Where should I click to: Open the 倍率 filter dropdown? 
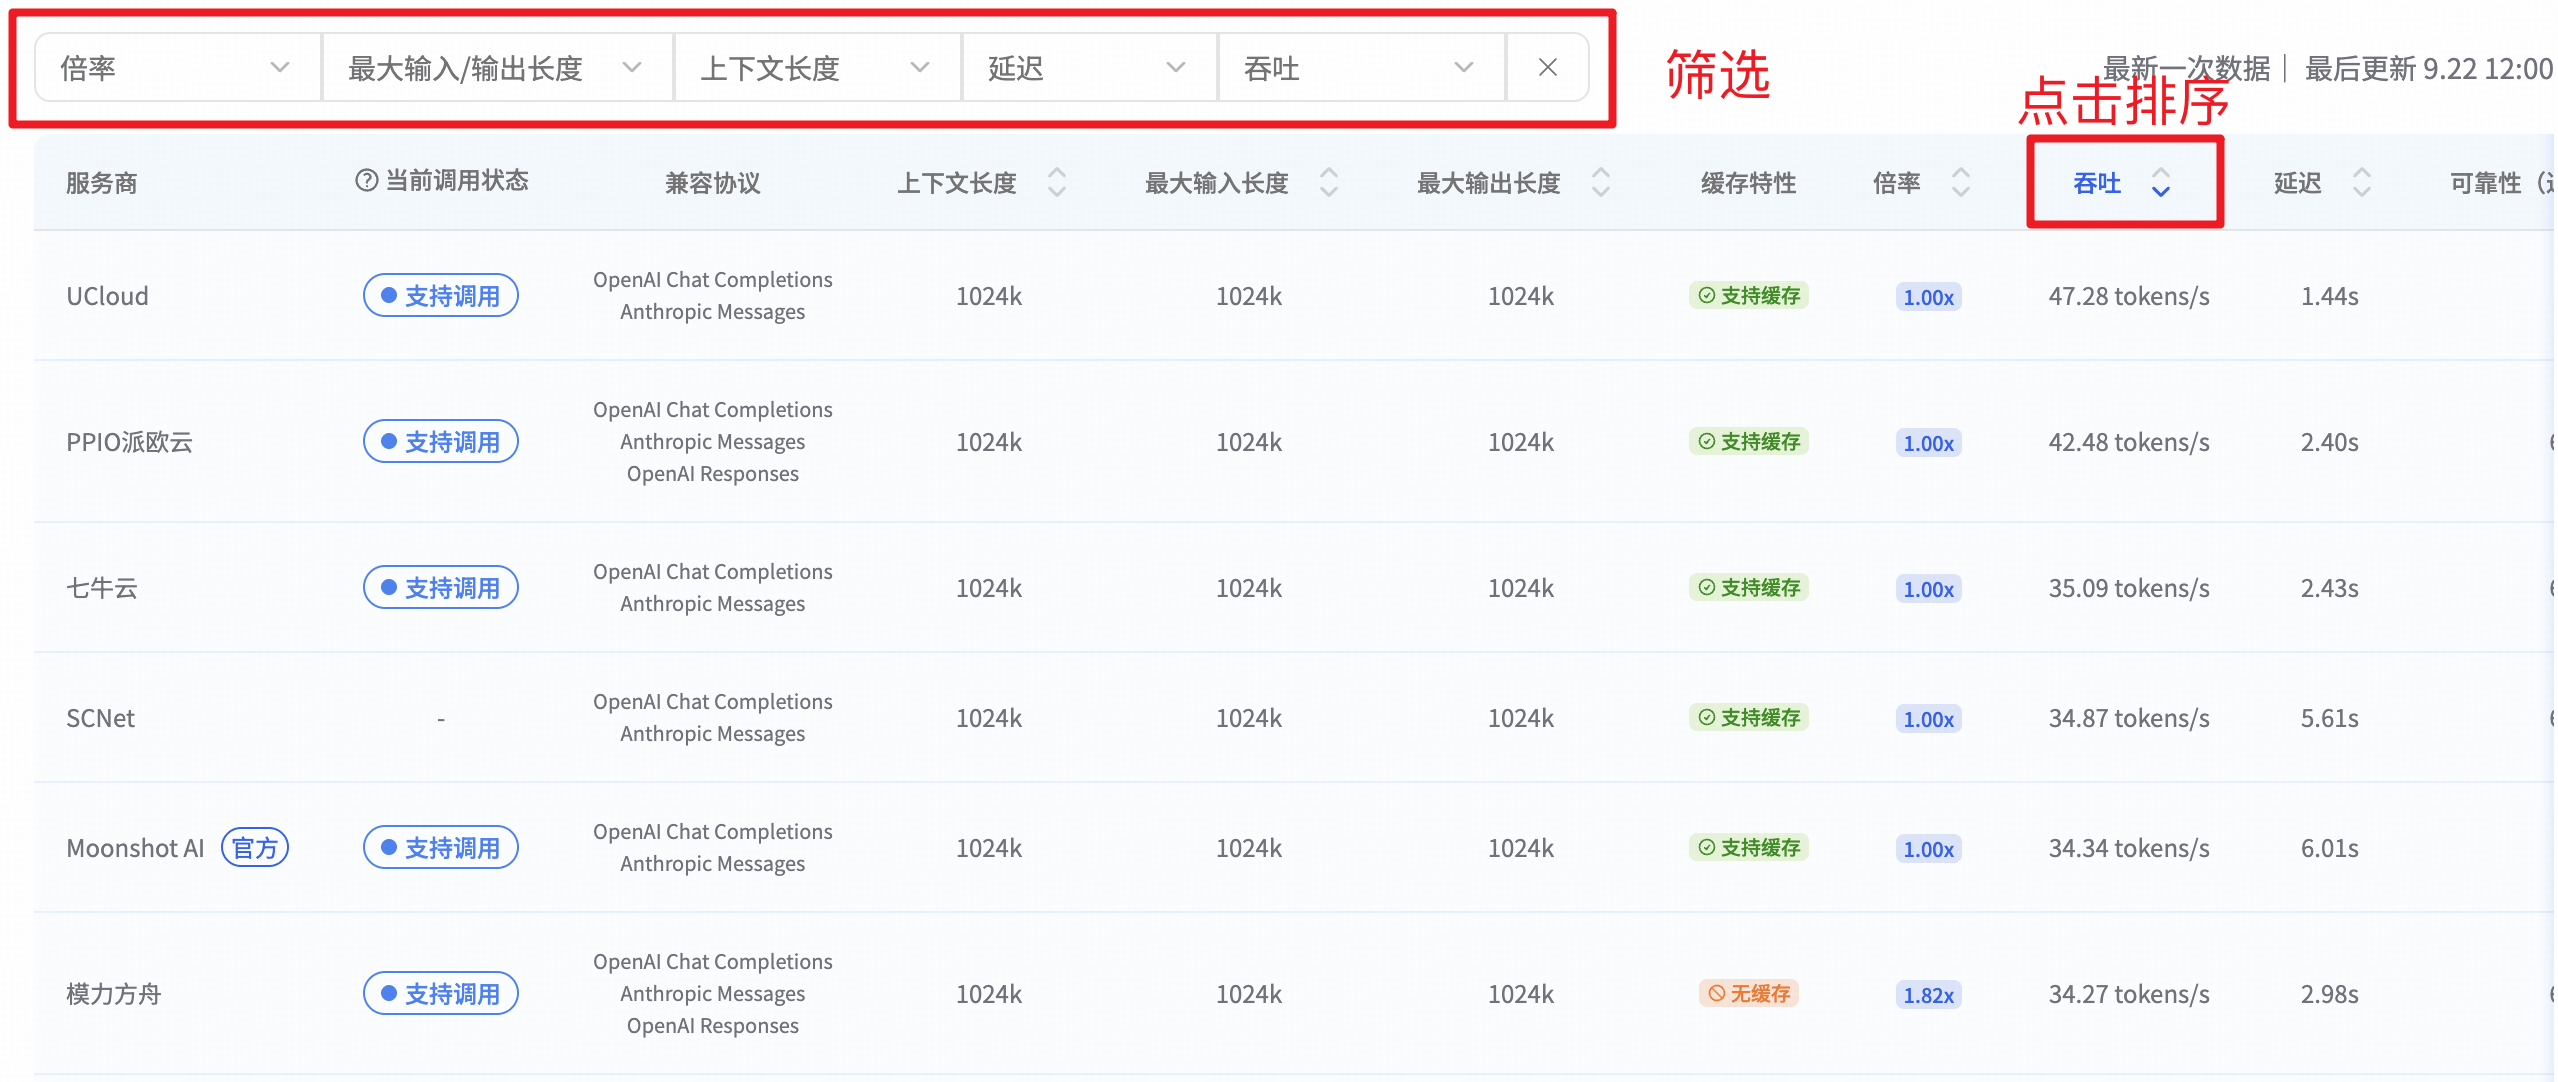178,68
